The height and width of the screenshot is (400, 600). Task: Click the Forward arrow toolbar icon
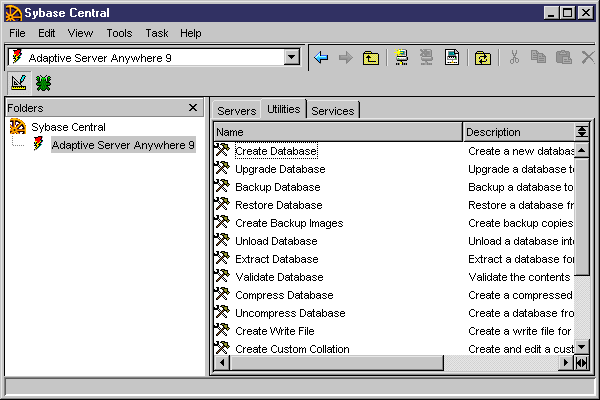346,58
